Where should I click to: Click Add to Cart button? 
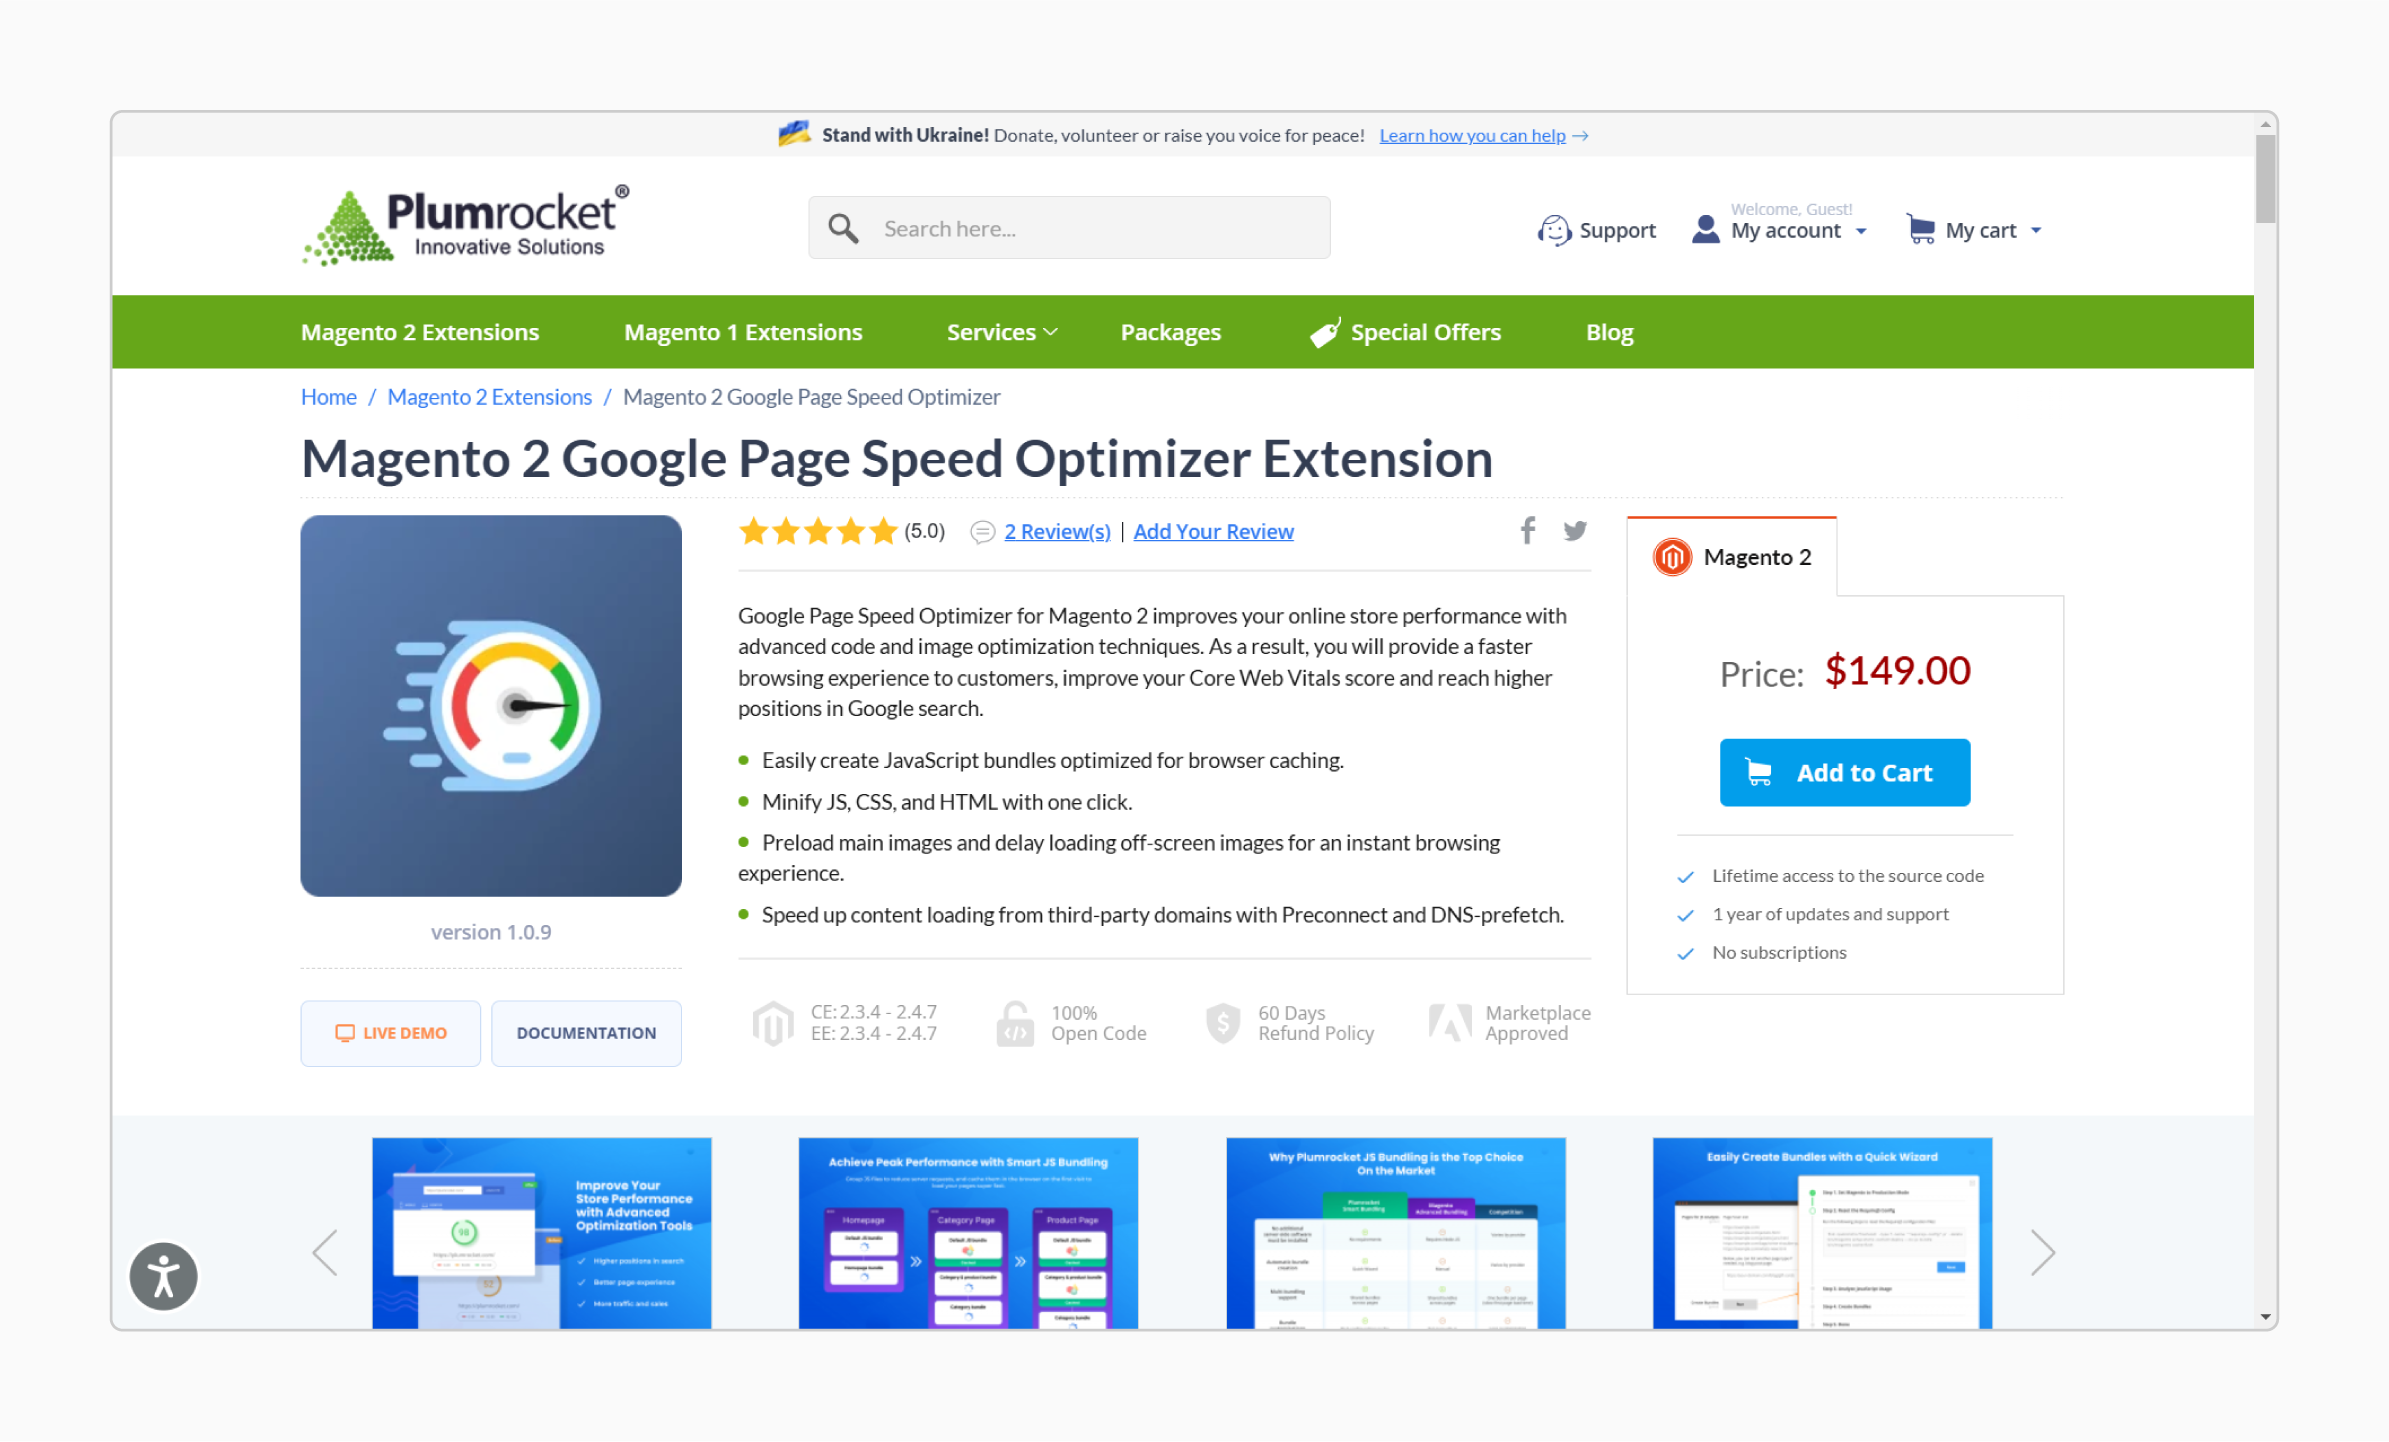coord(1846,771)
